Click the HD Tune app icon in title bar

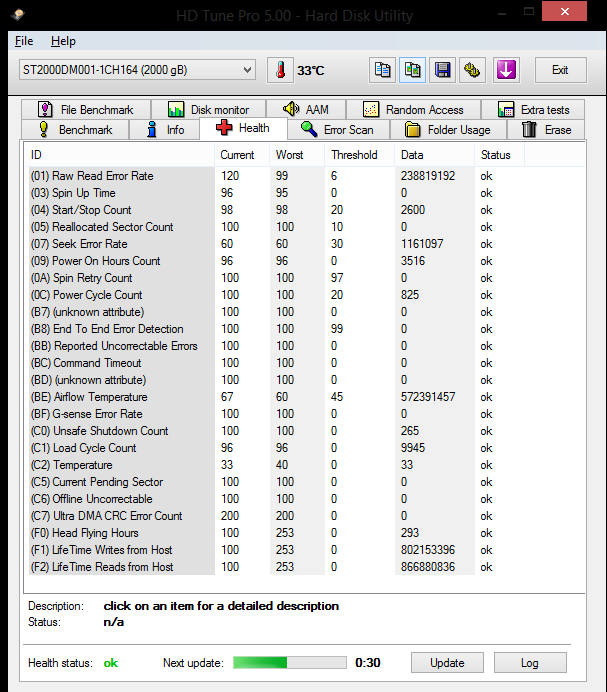tap(18, 15)
